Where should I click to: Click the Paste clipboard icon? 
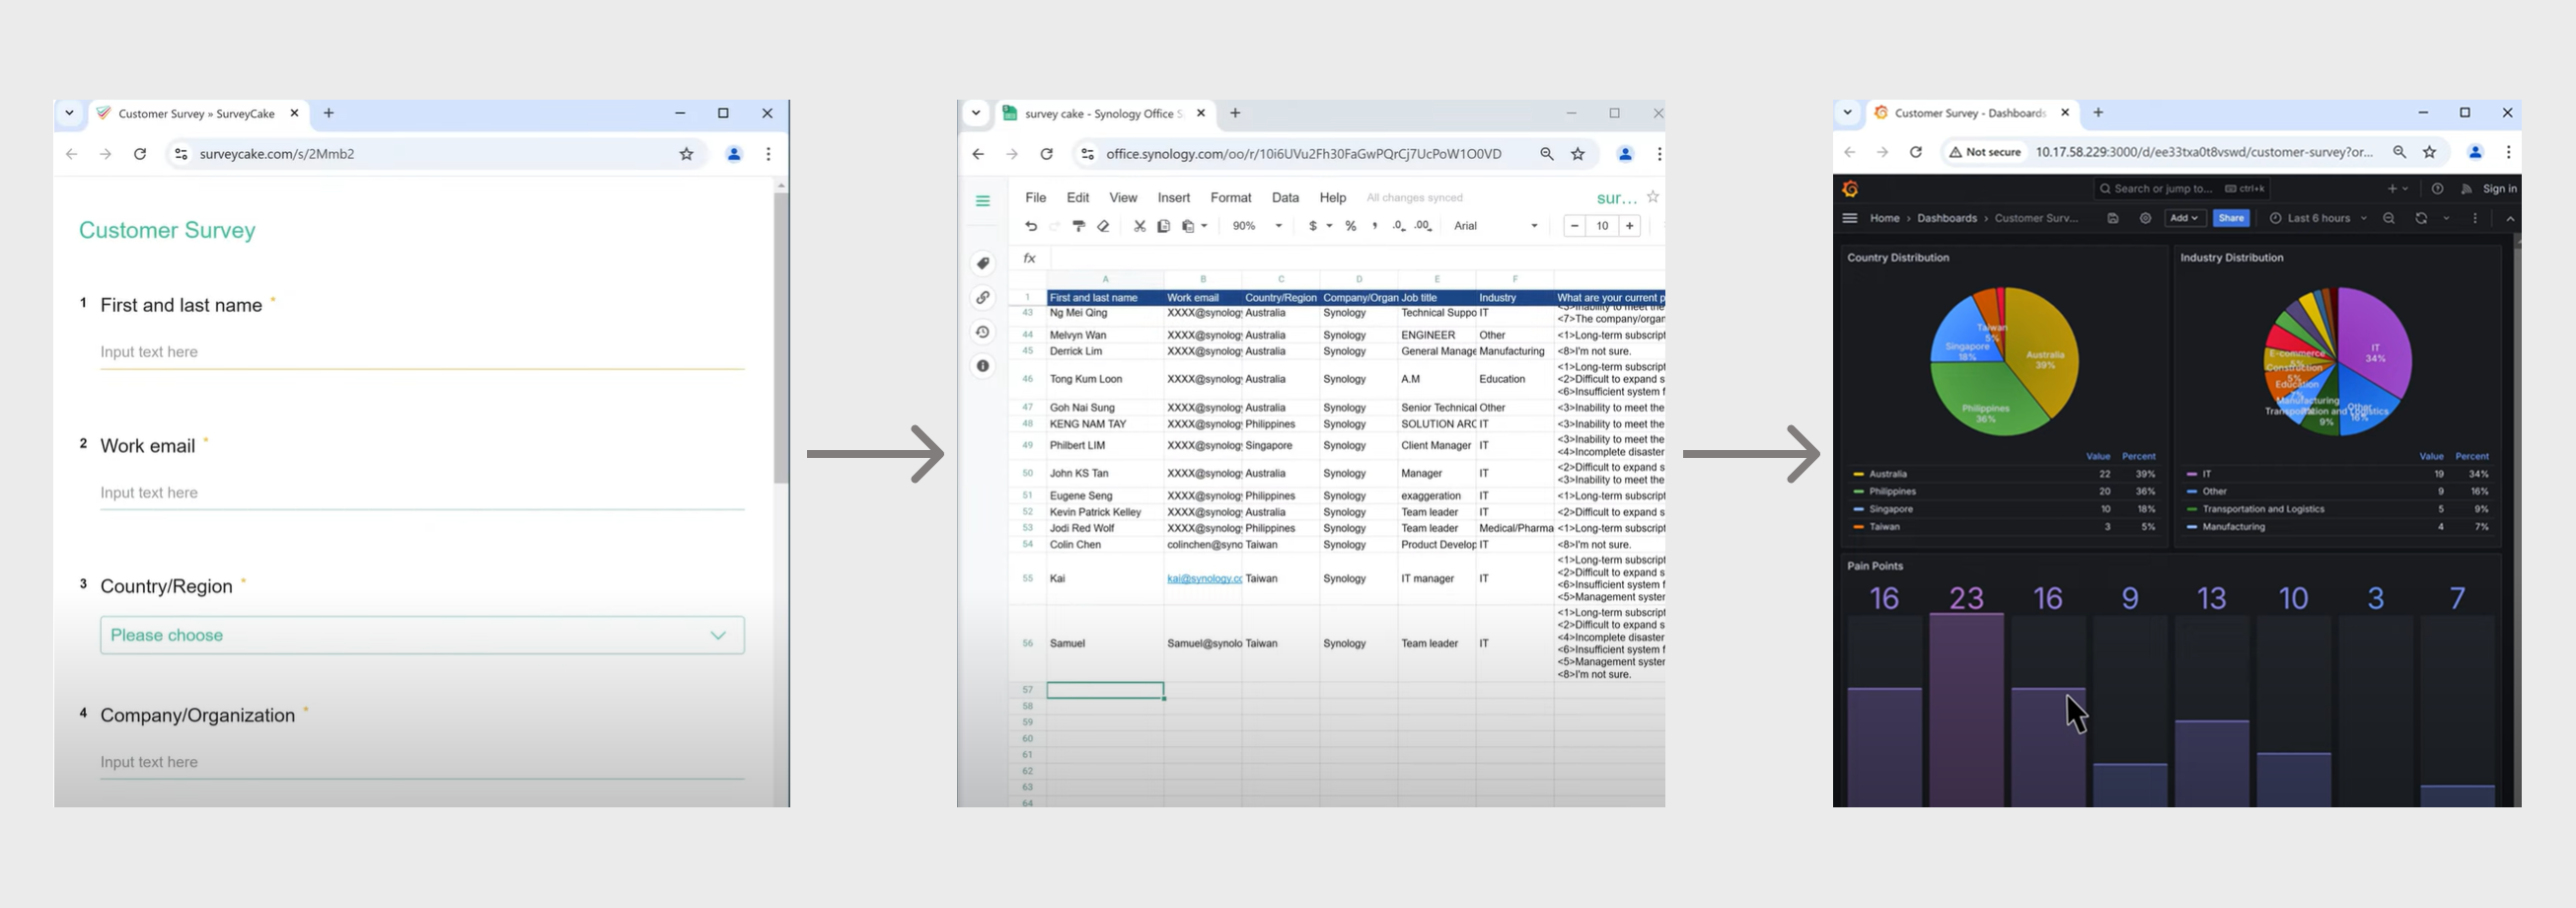(1188, 226)
